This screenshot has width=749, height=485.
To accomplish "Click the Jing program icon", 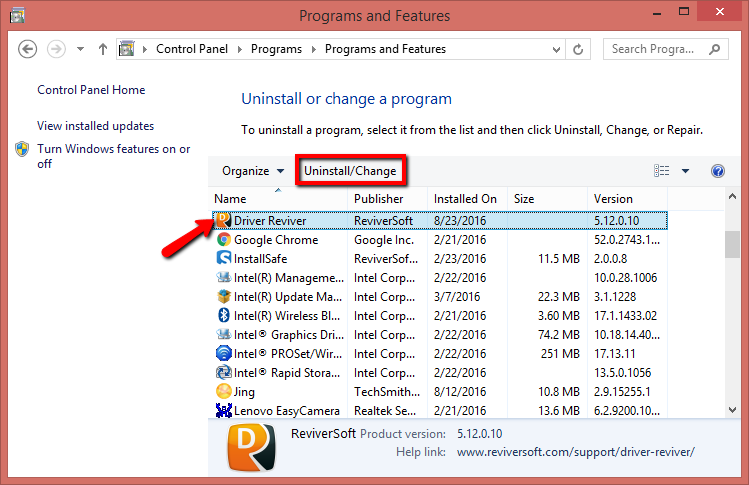I will (x=224, y=391).
